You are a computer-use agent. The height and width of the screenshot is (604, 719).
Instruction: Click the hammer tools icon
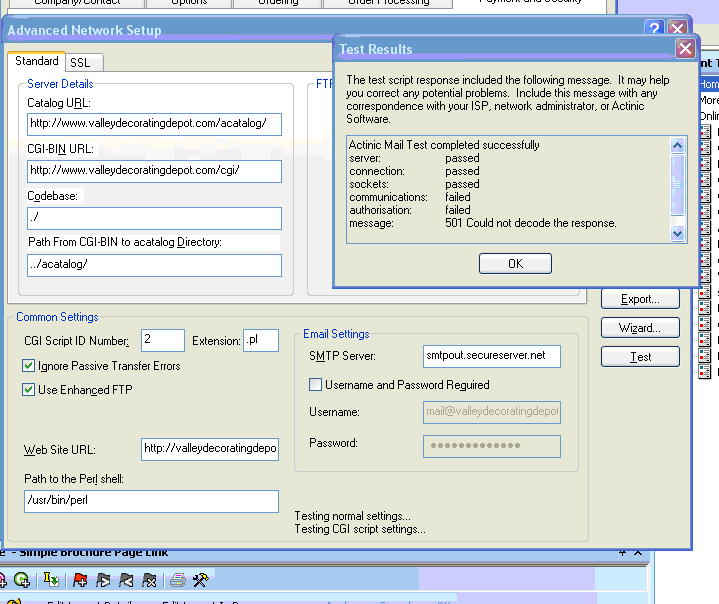(199, 579)
